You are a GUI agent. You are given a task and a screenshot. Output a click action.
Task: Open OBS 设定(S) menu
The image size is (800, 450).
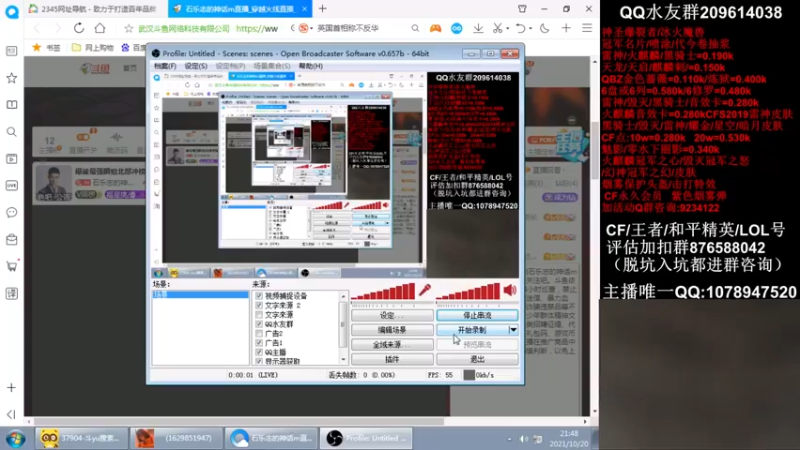pos(196,66)
